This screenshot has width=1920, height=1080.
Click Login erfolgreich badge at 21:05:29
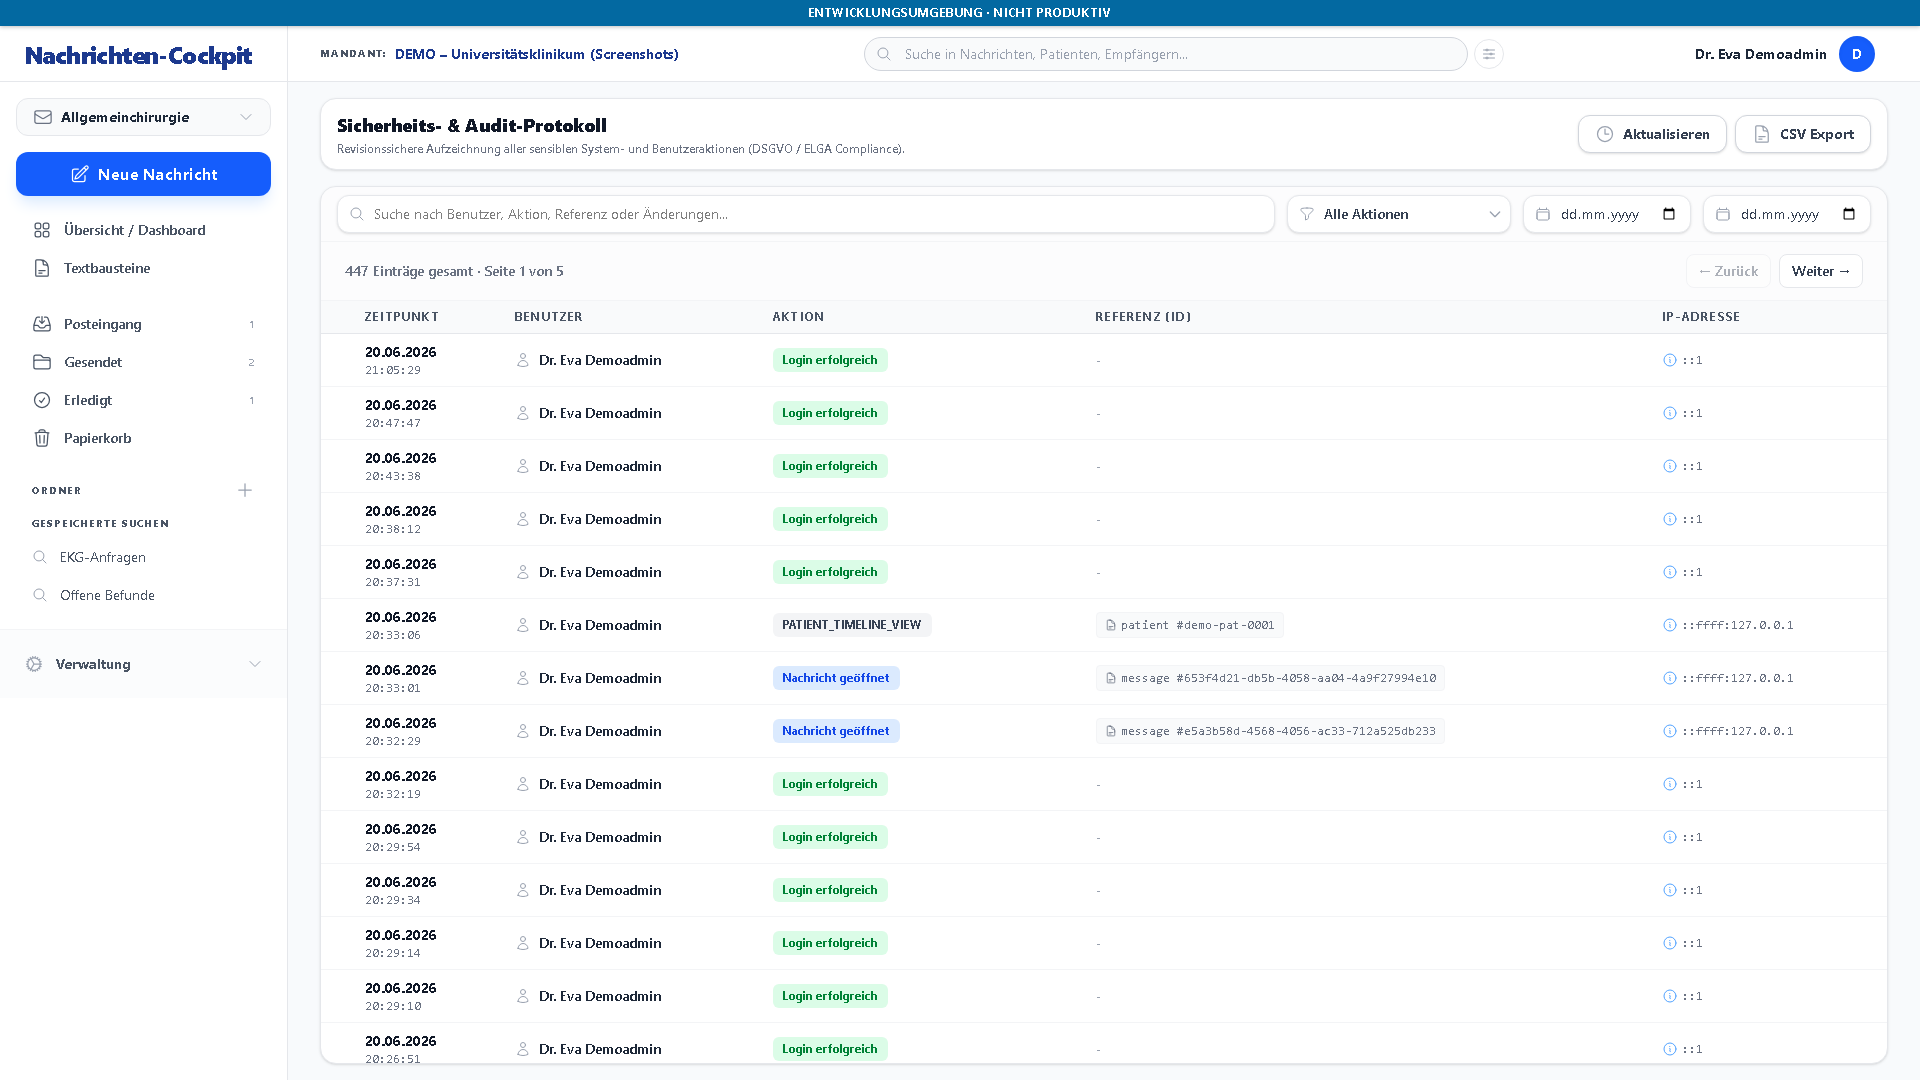(x=829, y=360)
